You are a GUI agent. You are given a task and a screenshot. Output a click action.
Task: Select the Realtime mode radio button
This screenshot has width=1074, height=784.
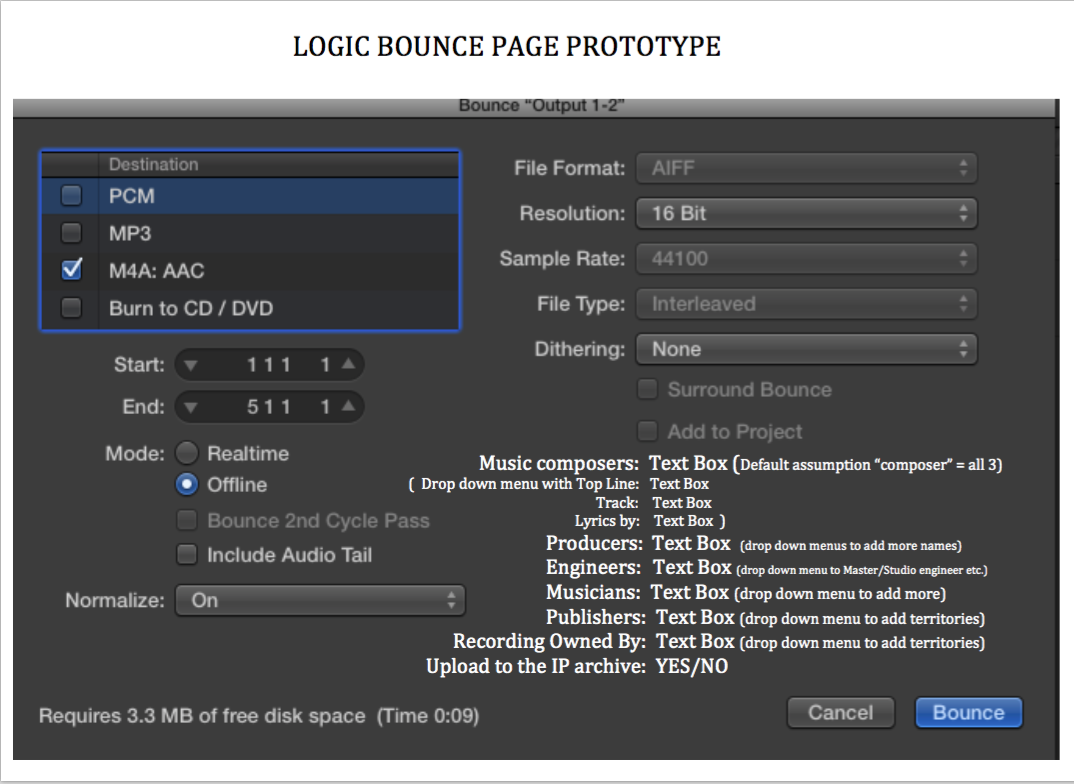point(187,453)
